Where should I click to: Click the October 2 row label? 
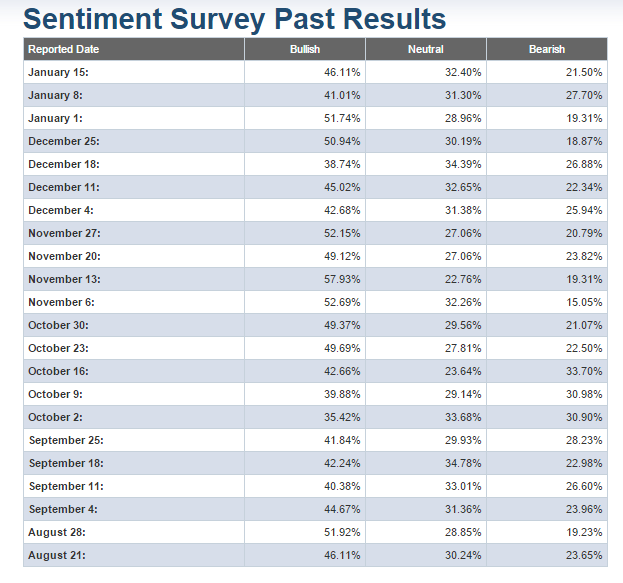click(56, 418)
